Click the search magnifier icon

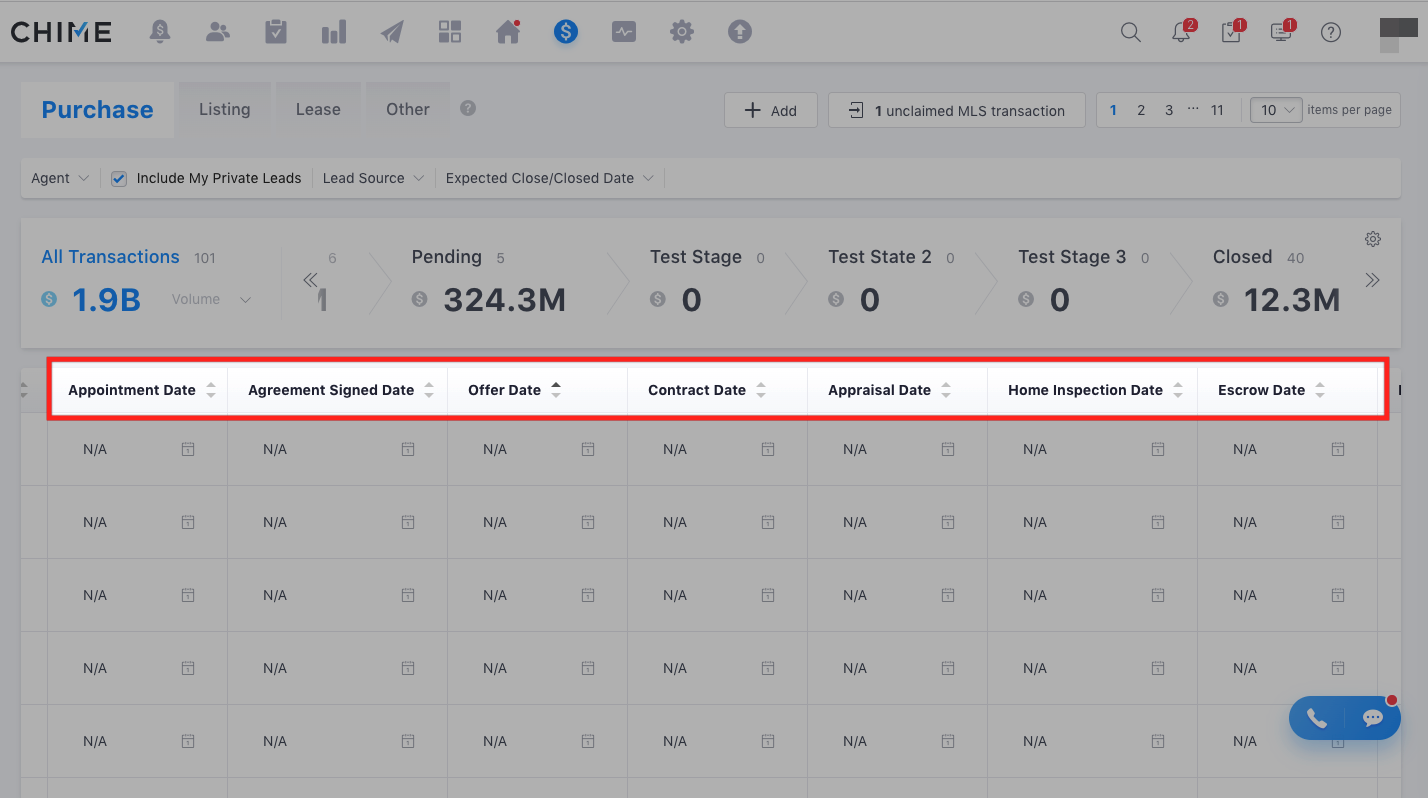click(1131, 32)
